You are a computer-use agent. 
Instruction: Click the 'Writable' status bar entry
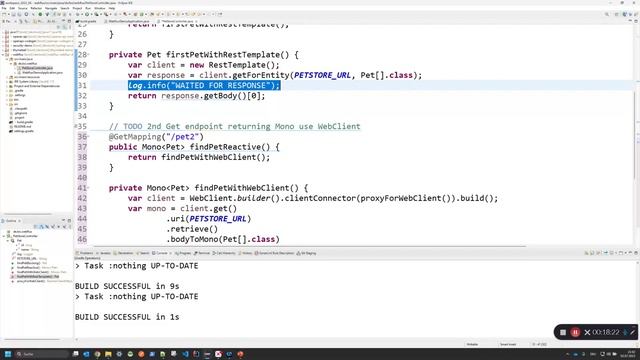click(x=472, y=344)
